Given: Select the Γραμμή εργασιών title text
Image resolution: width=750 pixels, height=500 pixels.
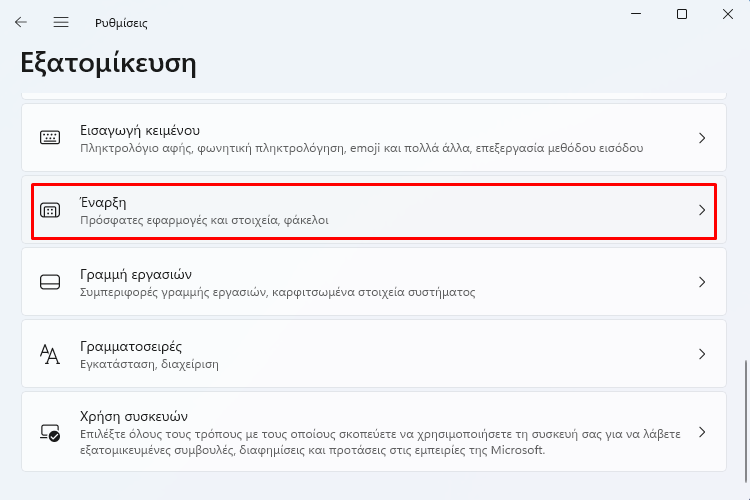Looking at the screenshot, I should click(x=136, y=275).
